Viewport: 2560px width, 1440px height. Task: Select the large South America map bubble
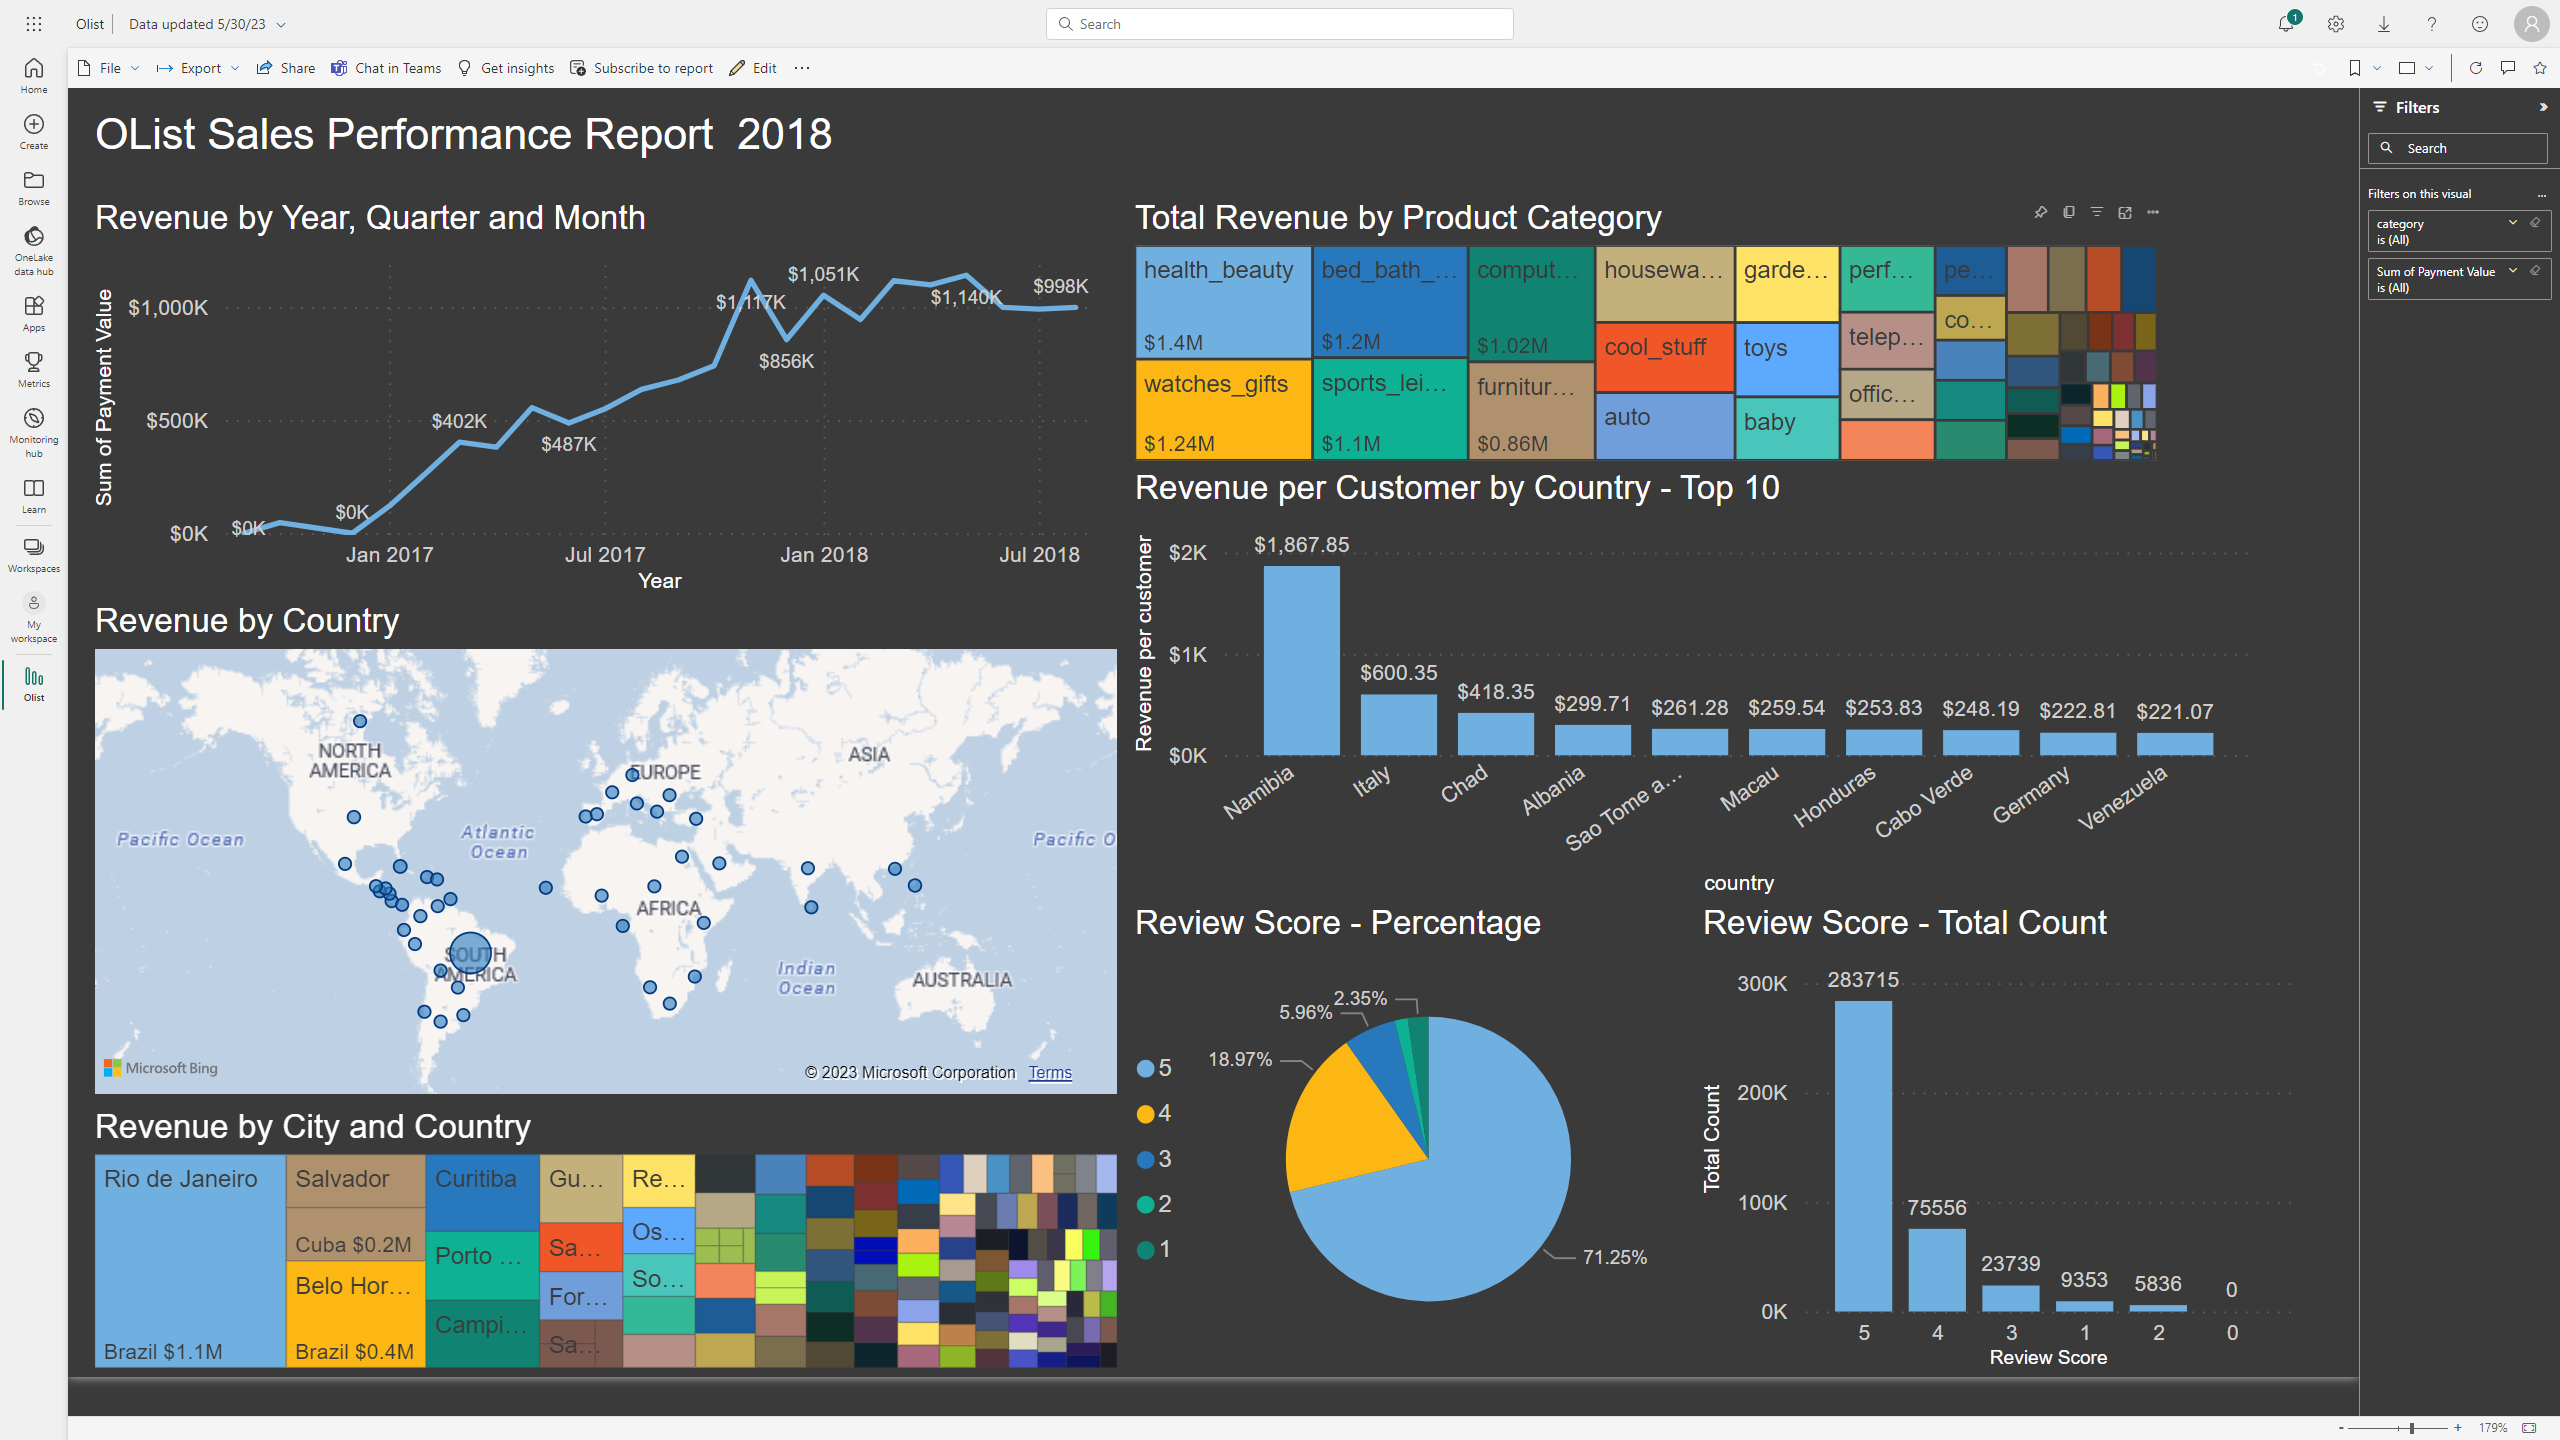470,953
